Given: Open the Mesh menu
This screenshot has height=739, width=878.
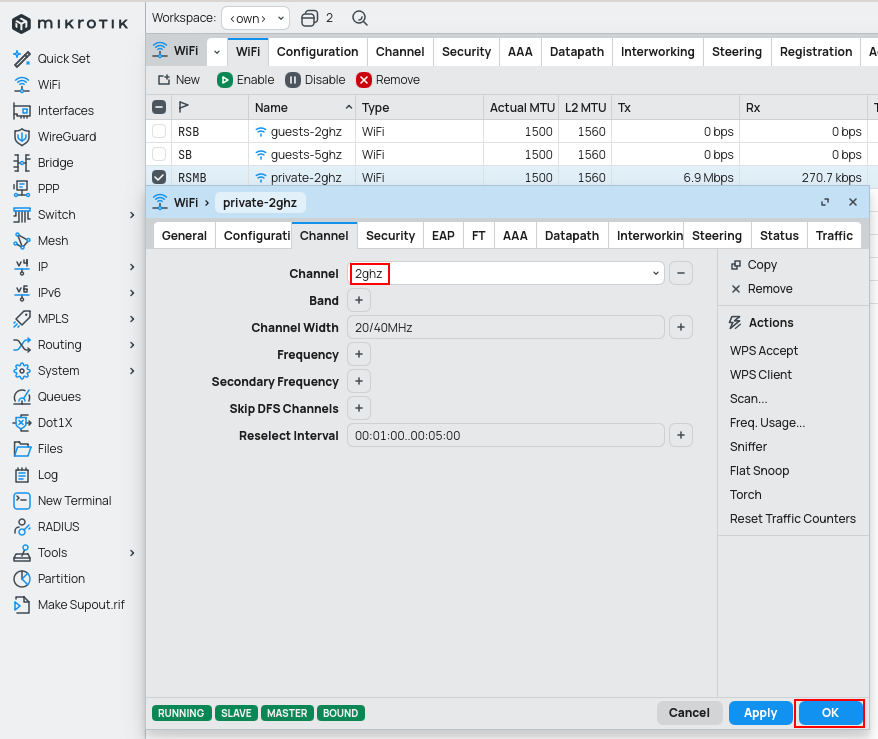Looking at the screenshot, I should [x=40, y=241].
